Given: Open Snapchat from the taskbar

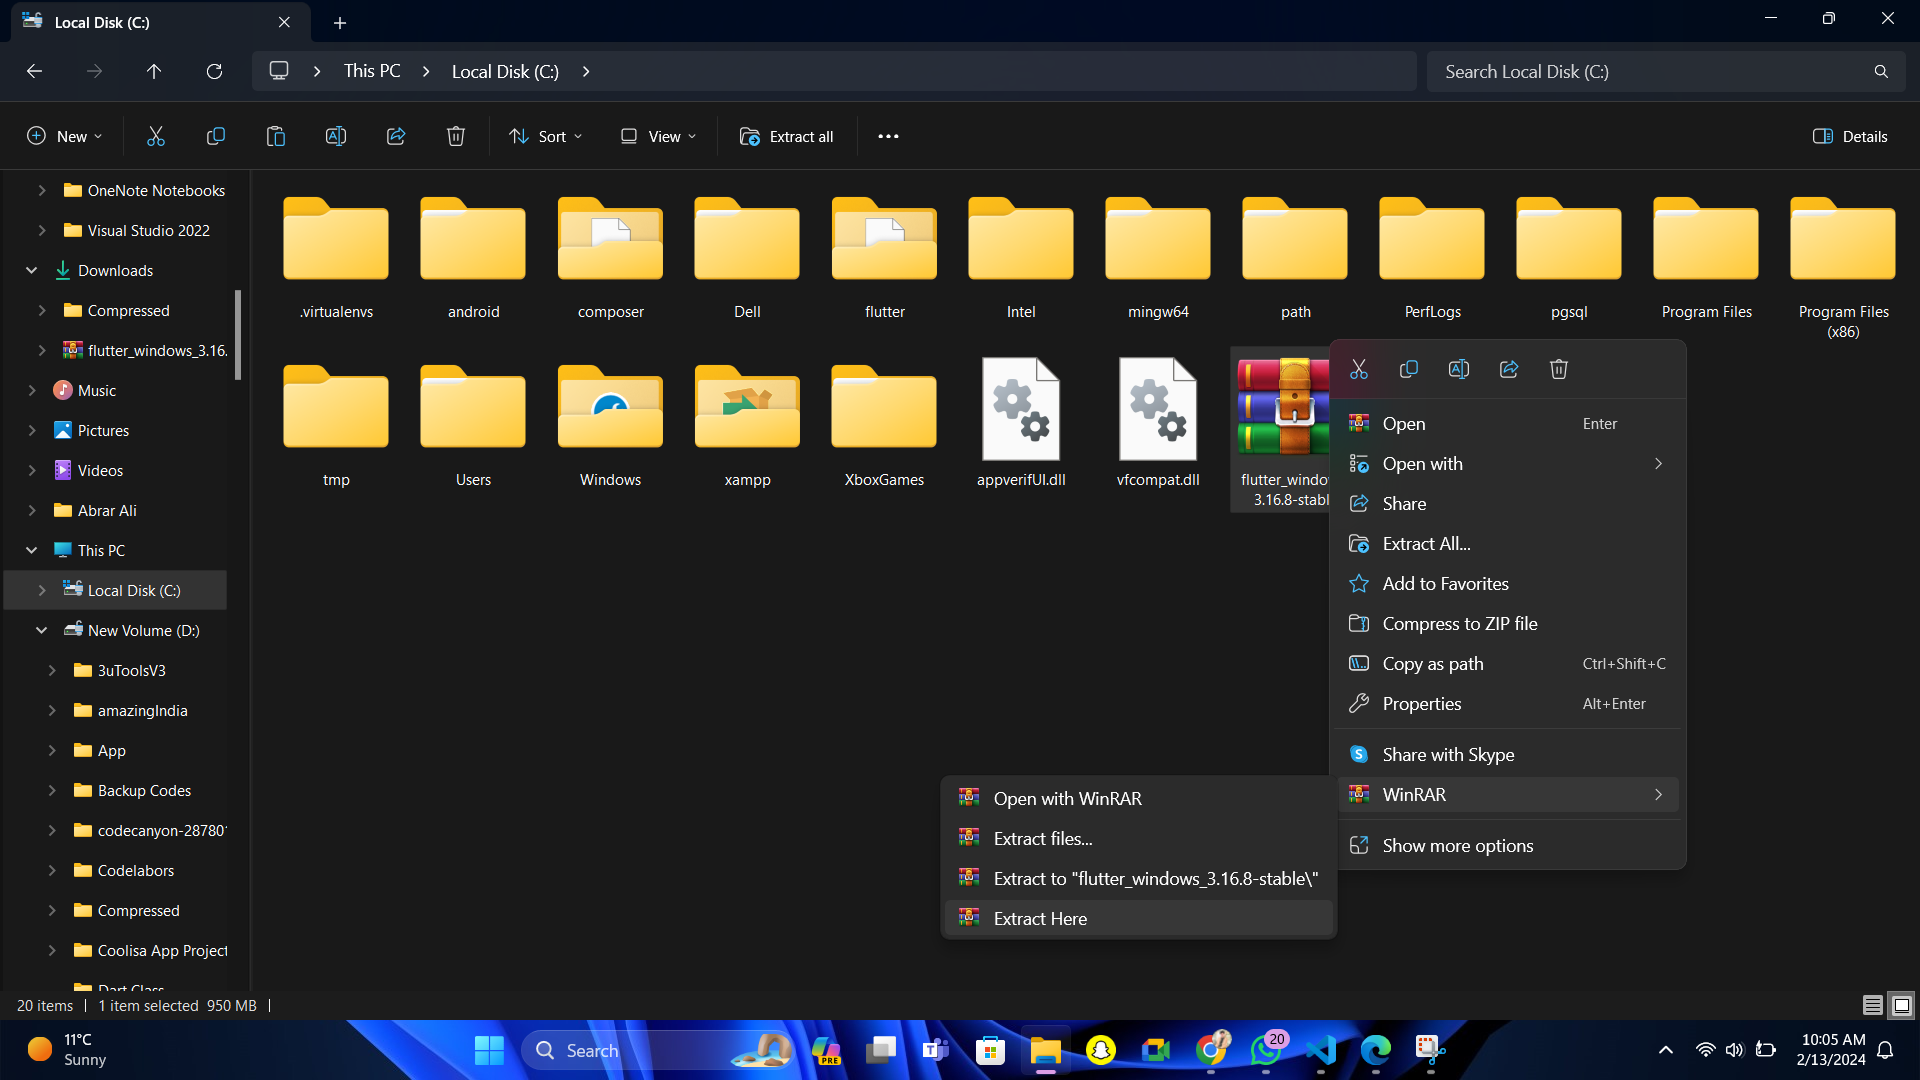Looking at the screenshot, I should (x=1101, y=1050).
